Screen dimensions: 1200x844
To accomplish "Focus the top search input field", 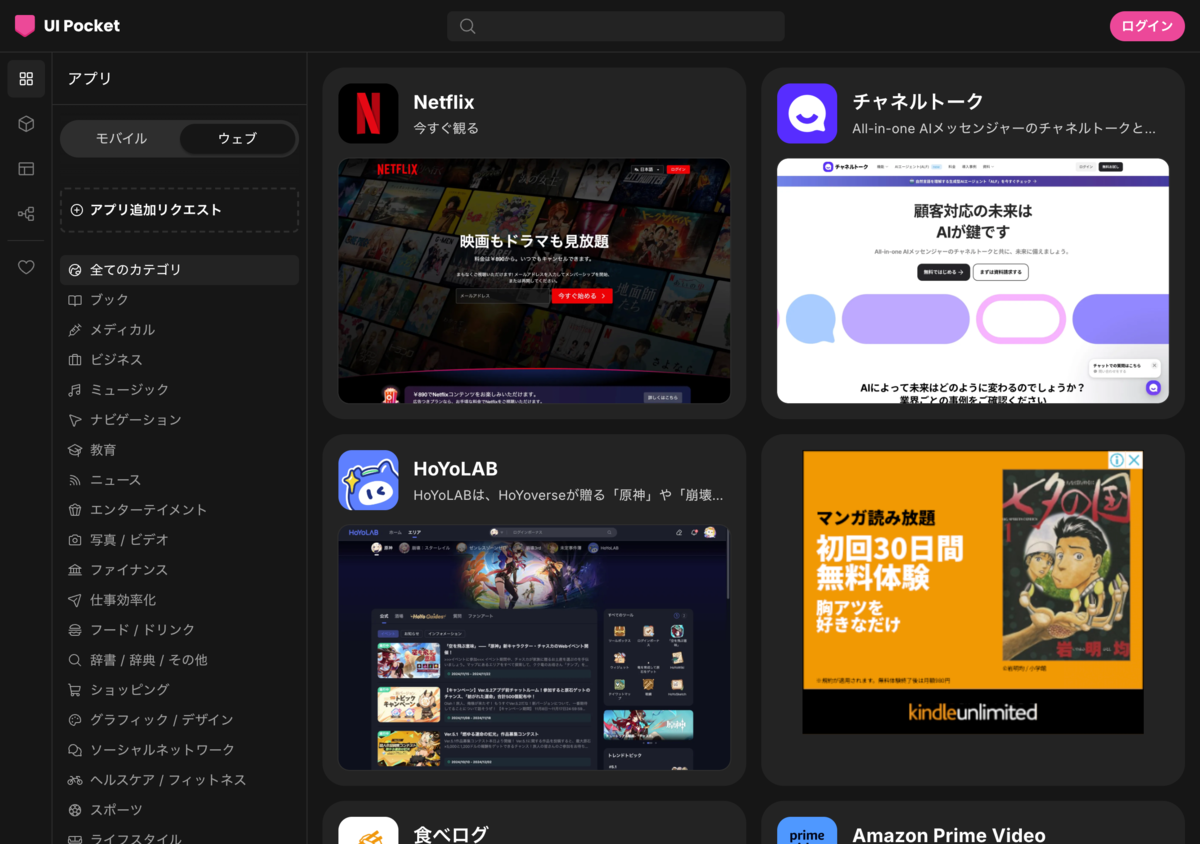I will tap(616, 26).
